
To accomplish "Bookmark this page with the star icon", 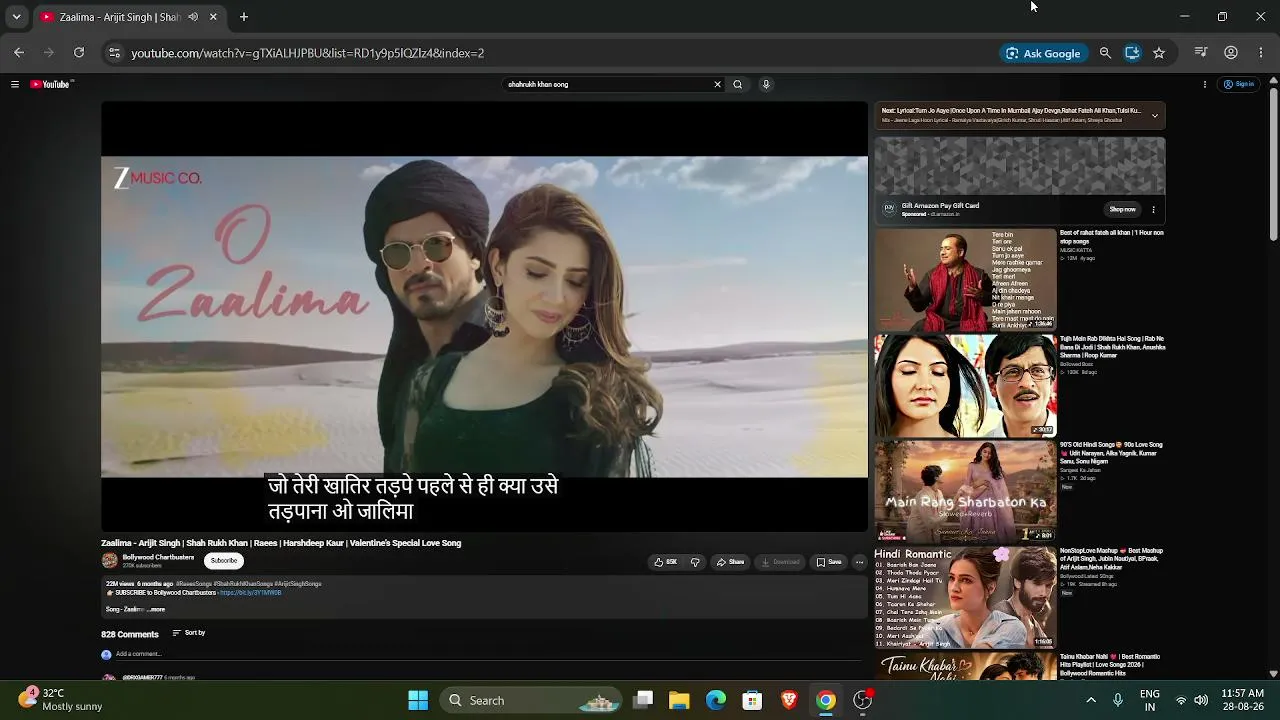I will coord(1159,53).
